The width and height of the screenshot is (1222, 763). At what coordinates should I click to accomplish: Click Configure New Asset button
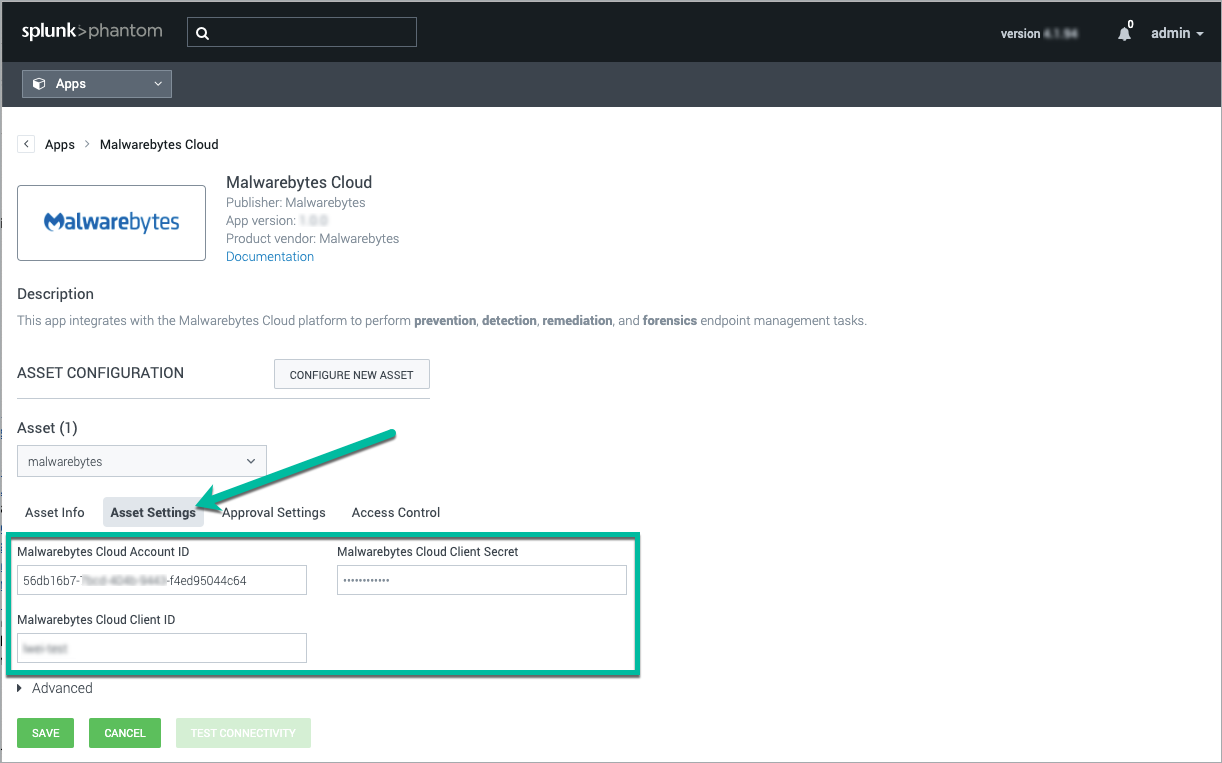[x=352, y=375]
